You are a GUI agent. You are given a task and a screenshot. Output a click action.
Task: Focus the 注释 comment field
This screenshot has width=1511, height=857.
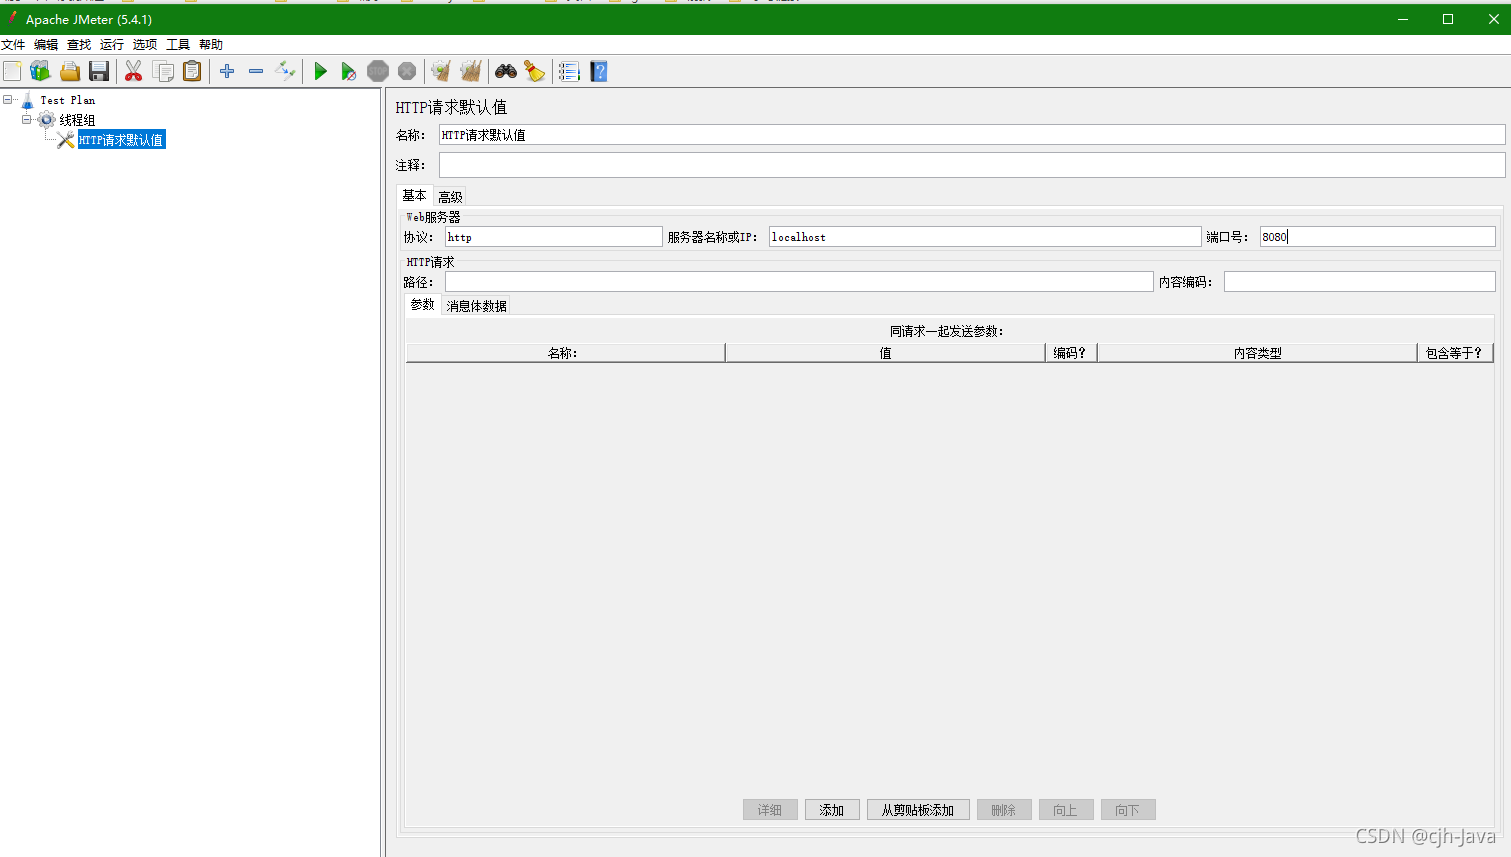tap(972, 165)
